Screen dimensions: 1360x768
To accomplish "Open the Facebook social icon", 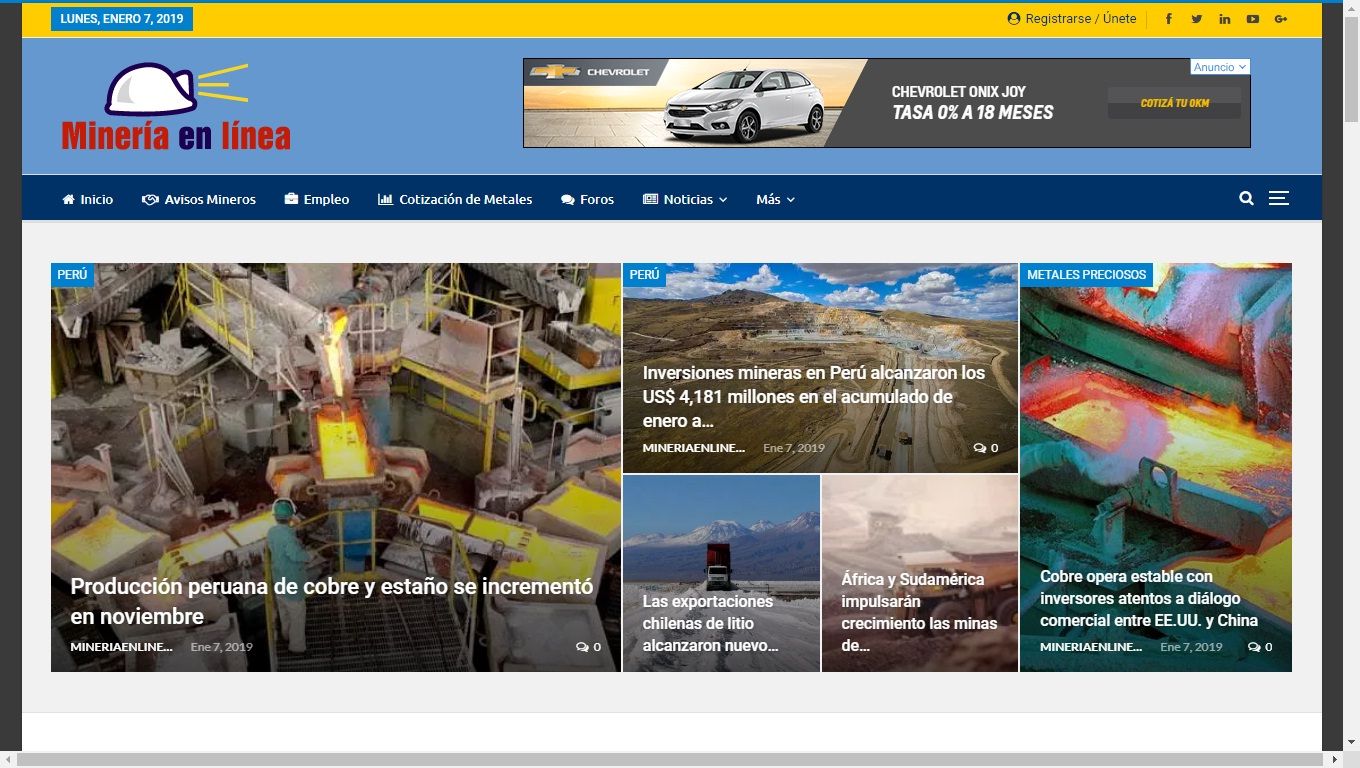I will [1168, 19].
